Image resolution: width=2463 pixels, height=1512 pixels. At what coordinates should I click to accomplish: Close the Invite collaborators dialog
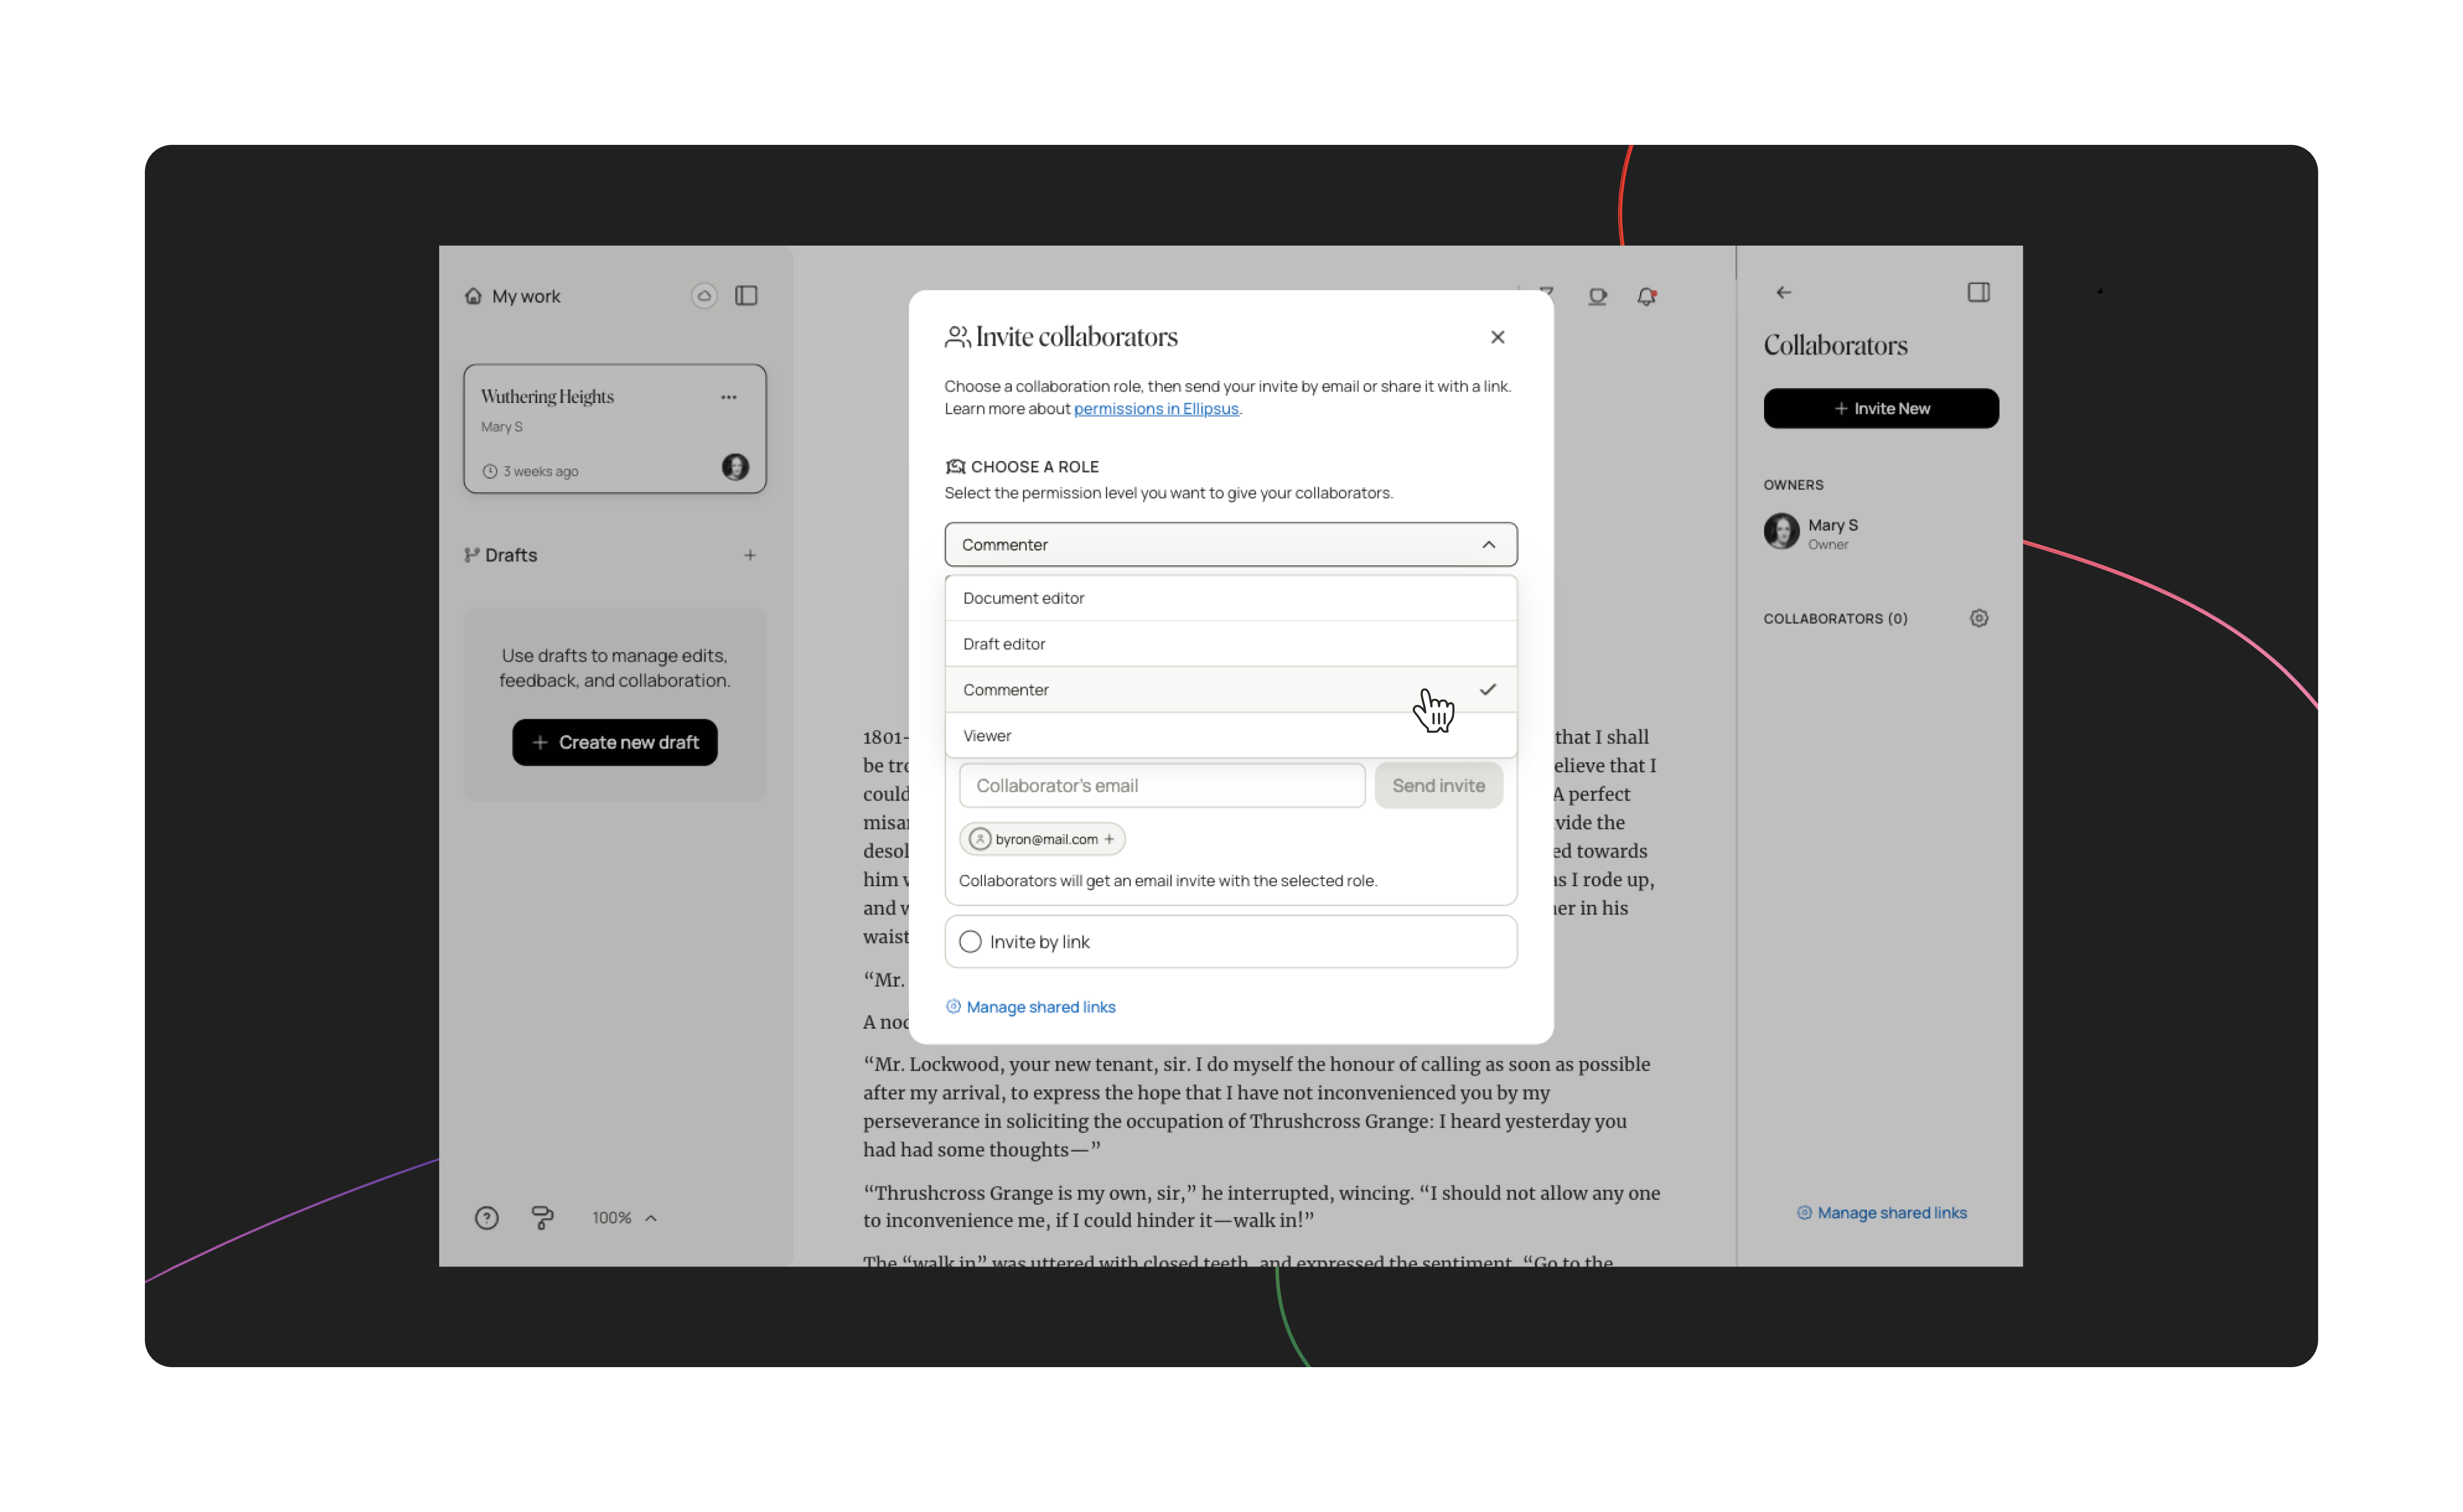[x=1497, y=337]
